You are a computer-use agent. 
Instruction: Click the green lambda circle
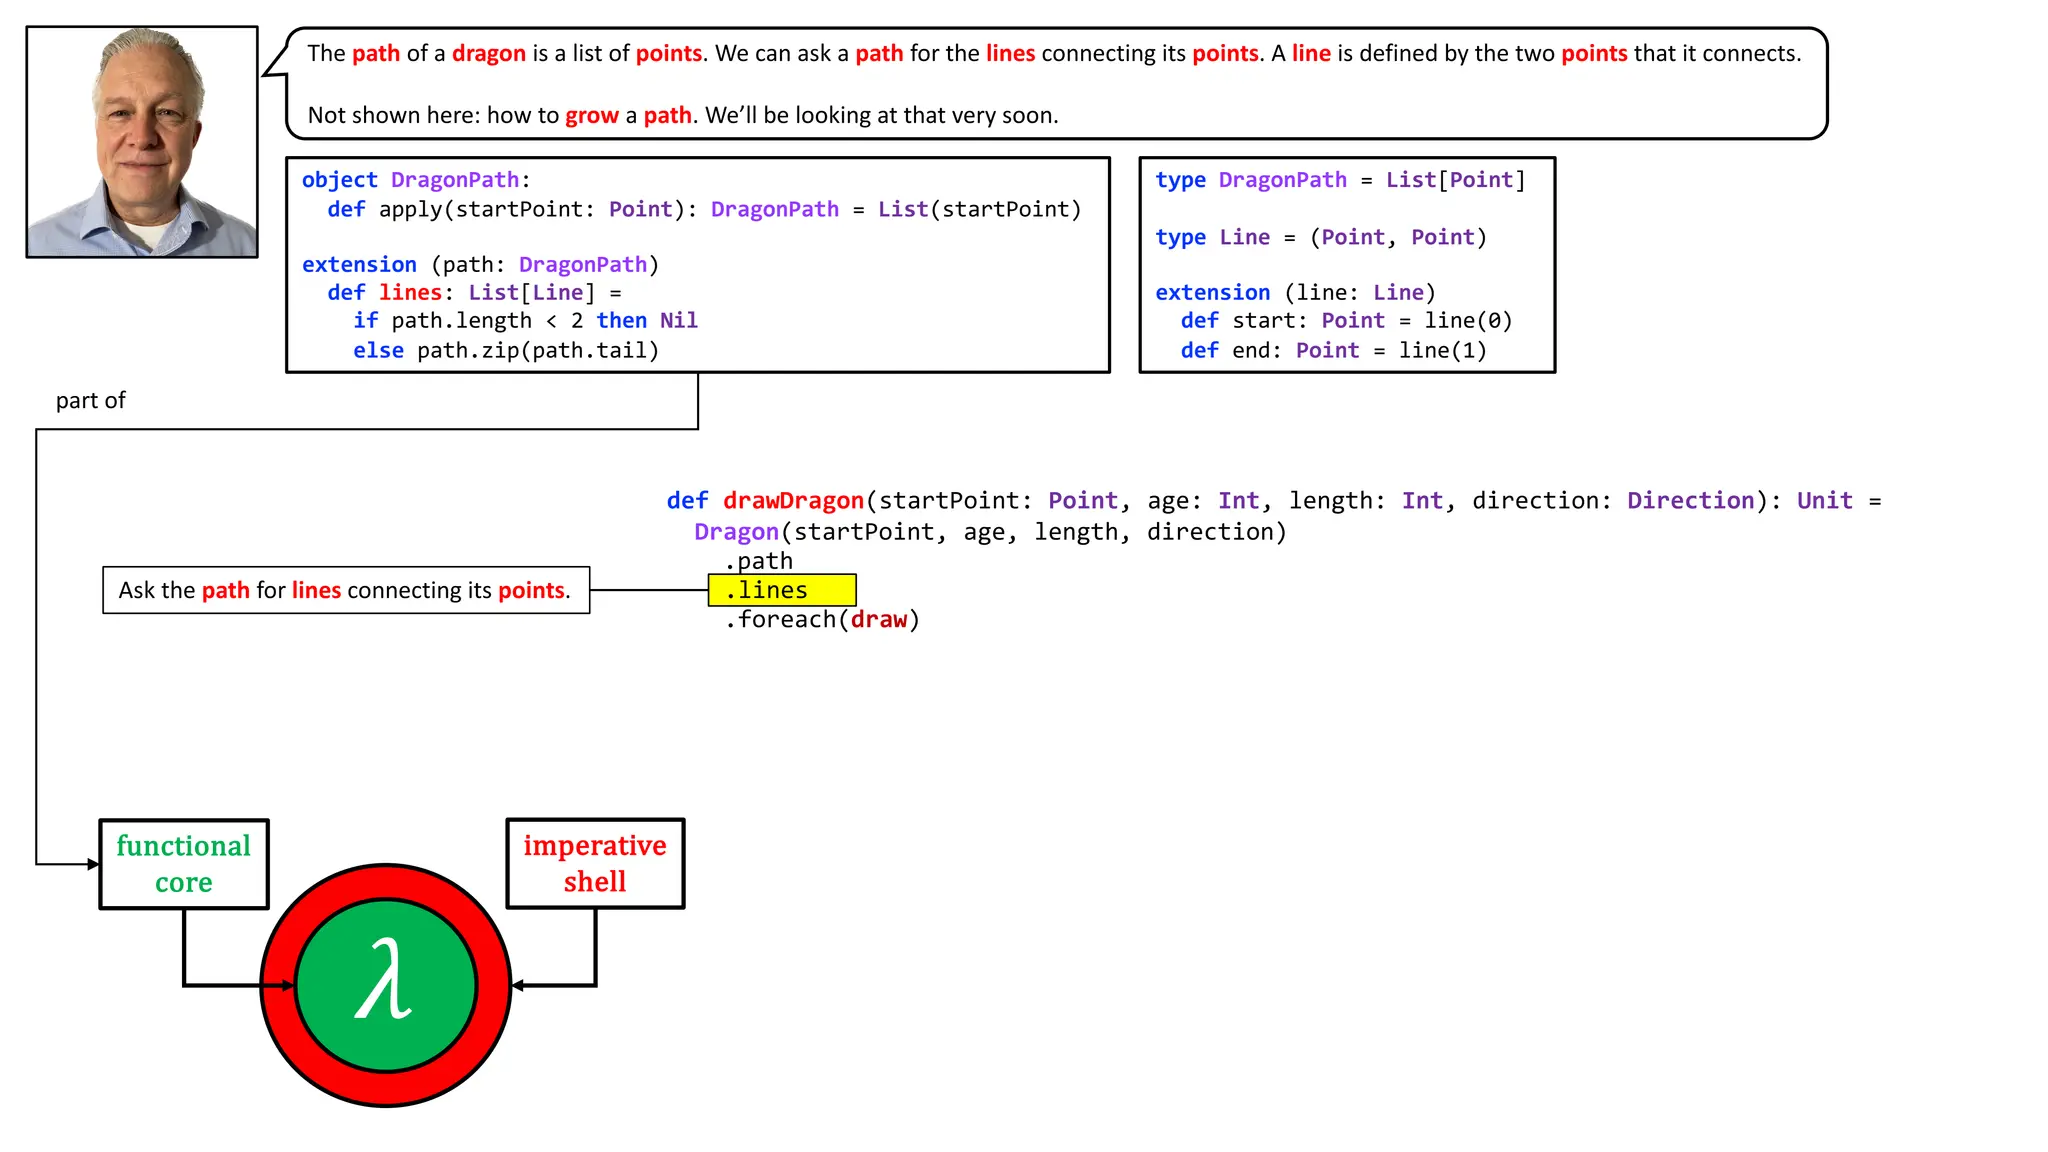click(386, 985)
